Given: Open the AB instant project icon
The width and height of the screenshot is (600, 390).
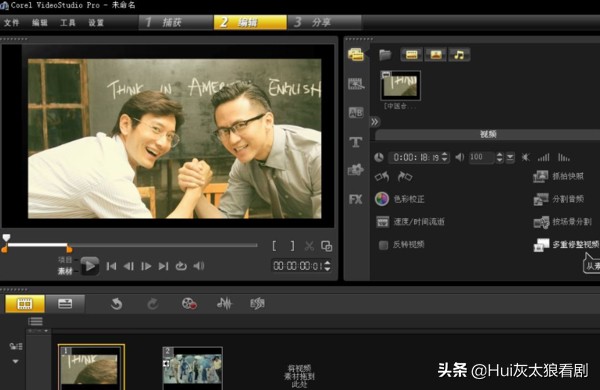Looking at the screenshot, I should coord(355,113).
